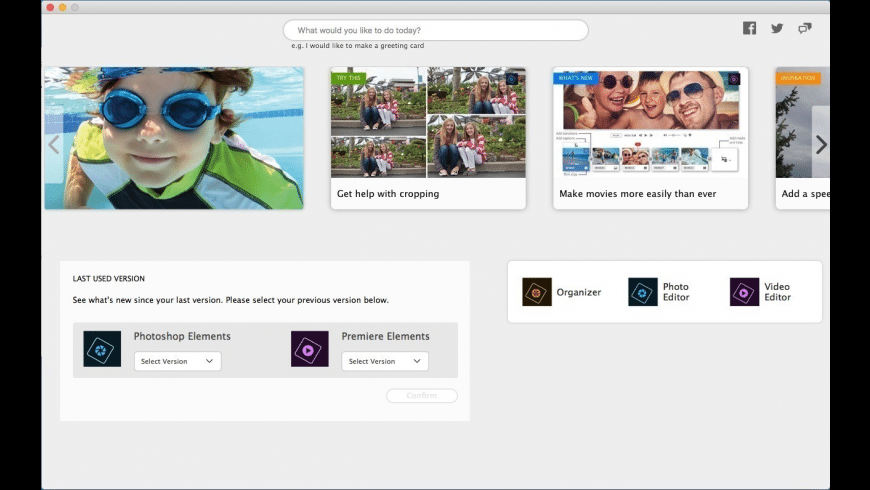870x490 pixels.
Task: Click the 'TRY THIS' green tag
Action: [348, 78]
